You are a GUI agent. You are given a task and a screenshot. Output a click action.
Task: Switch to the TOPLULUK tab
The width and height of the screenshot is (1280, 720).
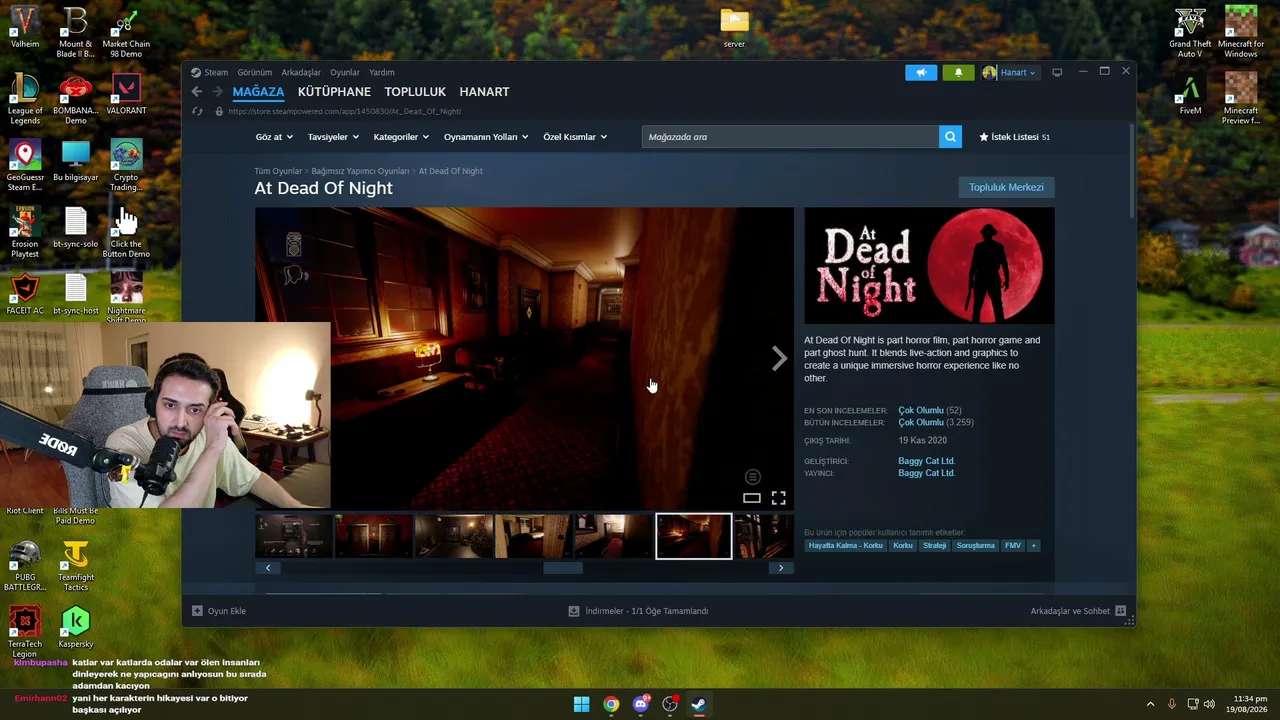pos(415,92)
